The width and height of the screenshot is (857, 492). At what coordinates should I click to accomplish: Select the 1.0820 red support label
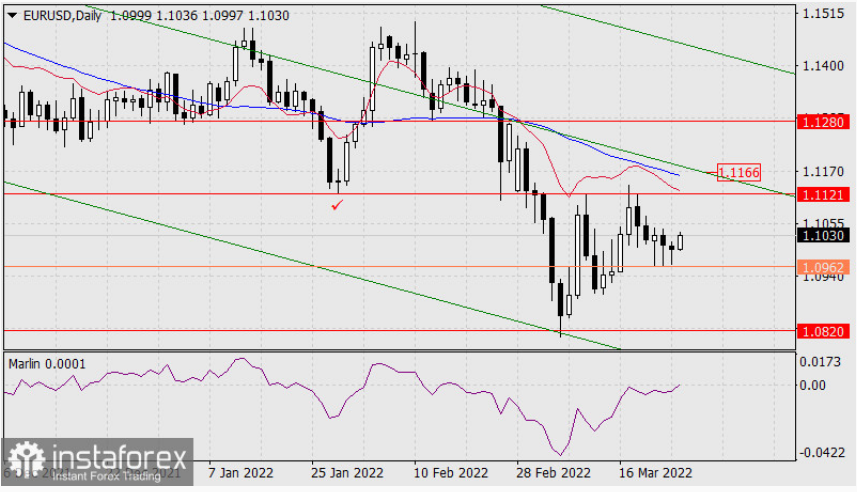coord(823,331)
